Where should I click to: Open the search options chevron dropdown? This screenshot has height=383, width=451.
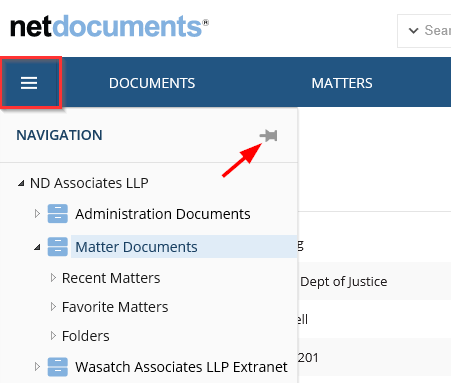pos(413,31)
